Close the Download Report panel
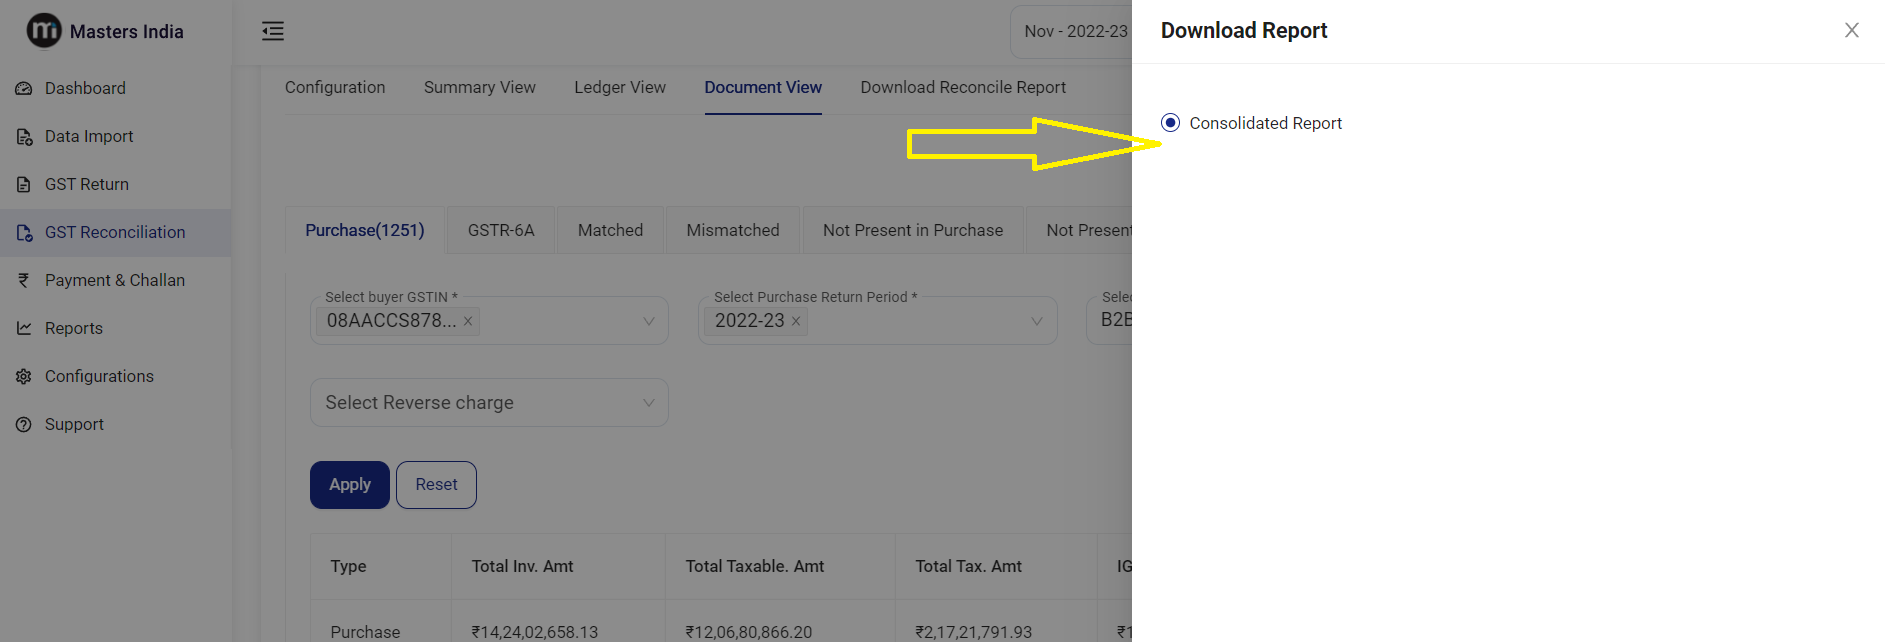Viewport: 1885px width, 642px height. [1851, 31]
